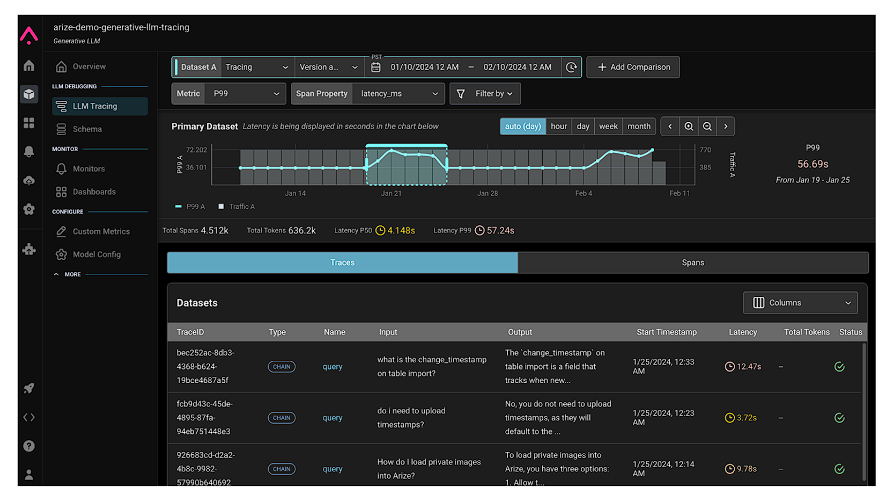Switch to the Traces tab
This screenshot has width=892, height=494.
342,262
